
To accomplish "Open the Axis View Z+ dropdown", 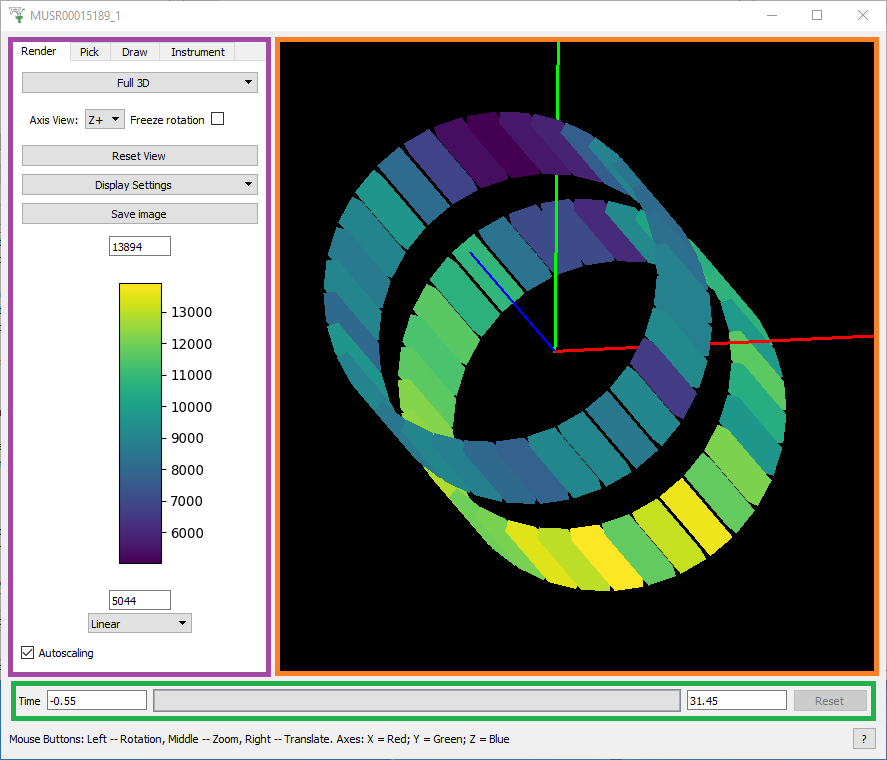I will tap(104, 120).
